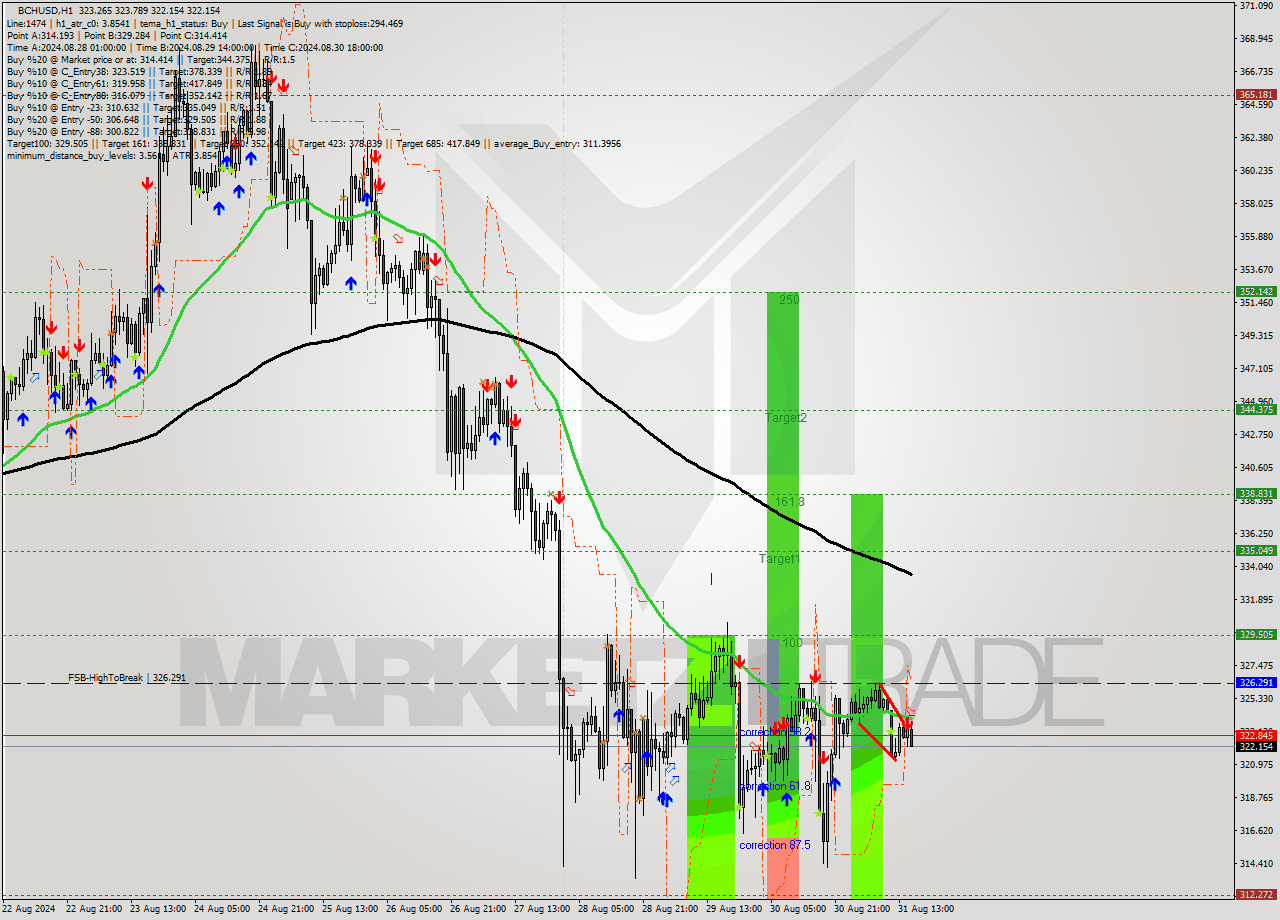This screenshot has height=920, width=1280.
Task: Click the 'correction 61.8' label
Action: tap(775, 786)
